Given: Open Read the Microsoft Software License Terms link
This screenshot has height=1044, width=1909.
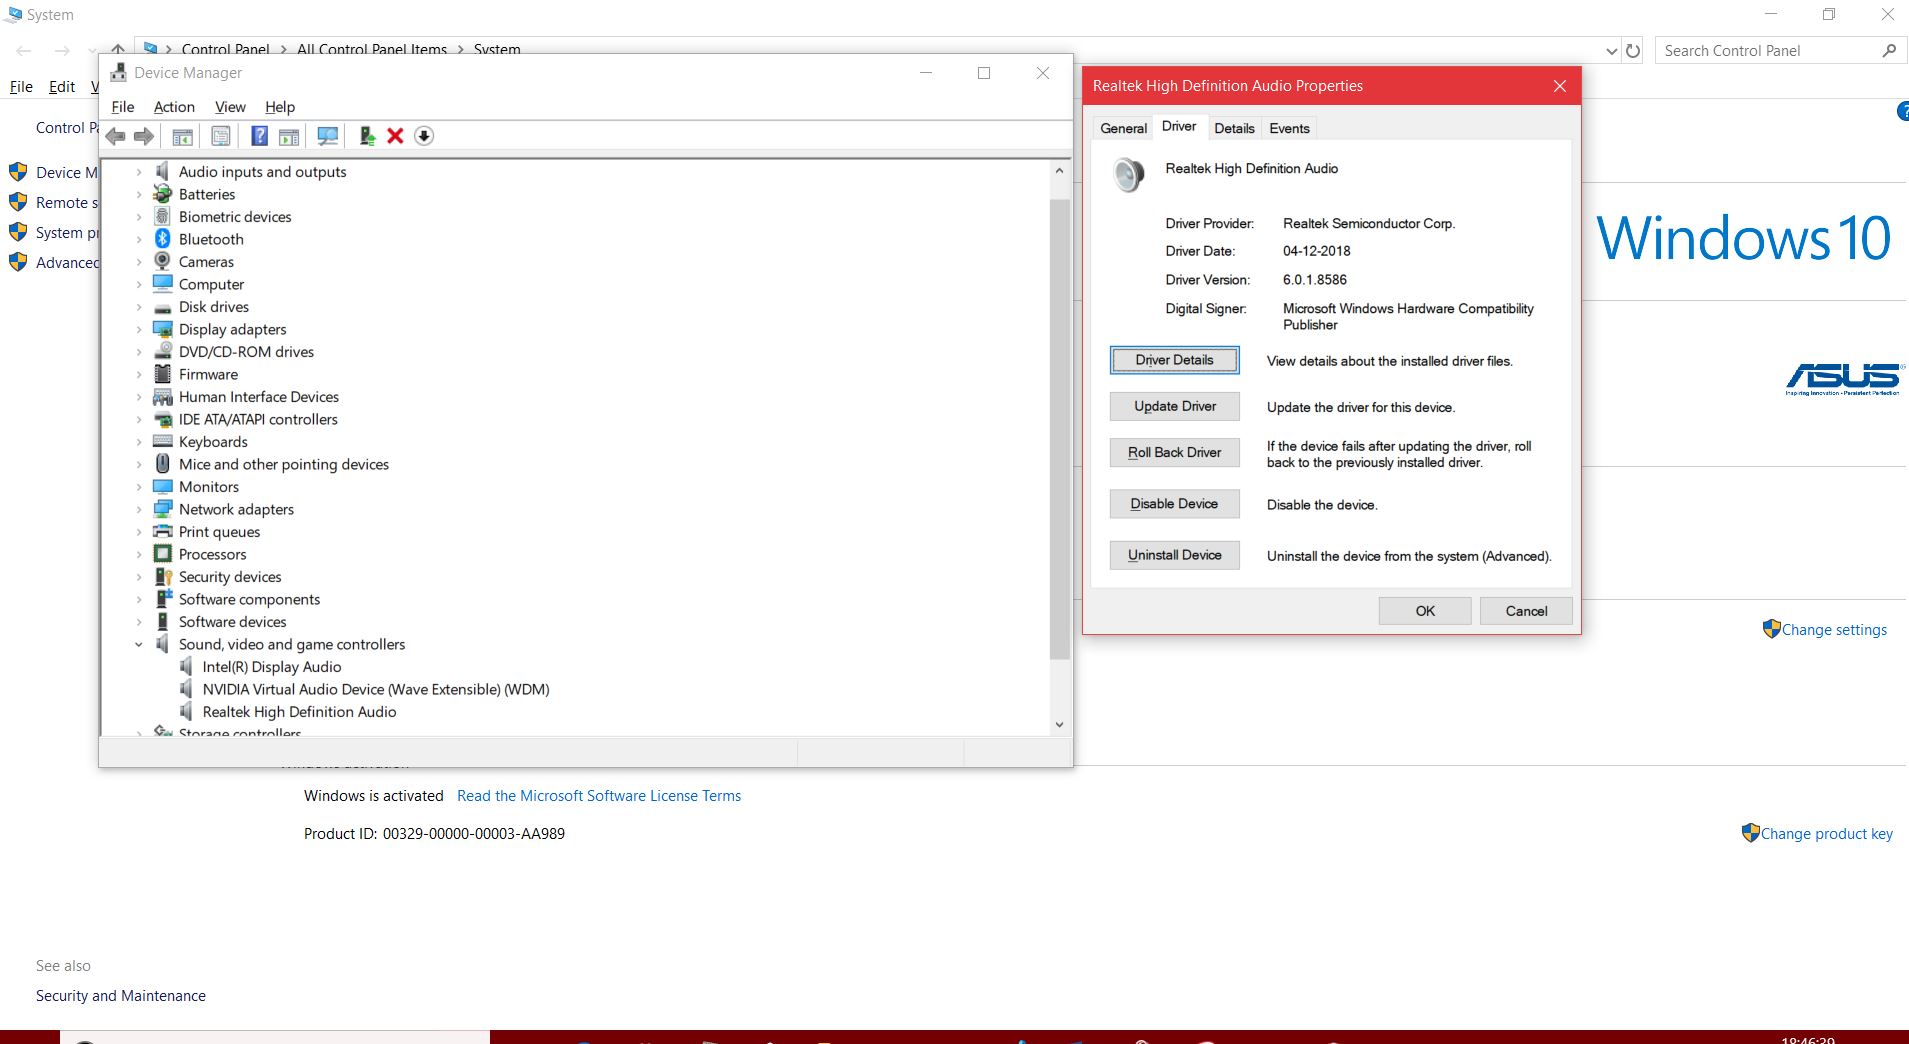Looking at the screenshot, I should [599, 796].
